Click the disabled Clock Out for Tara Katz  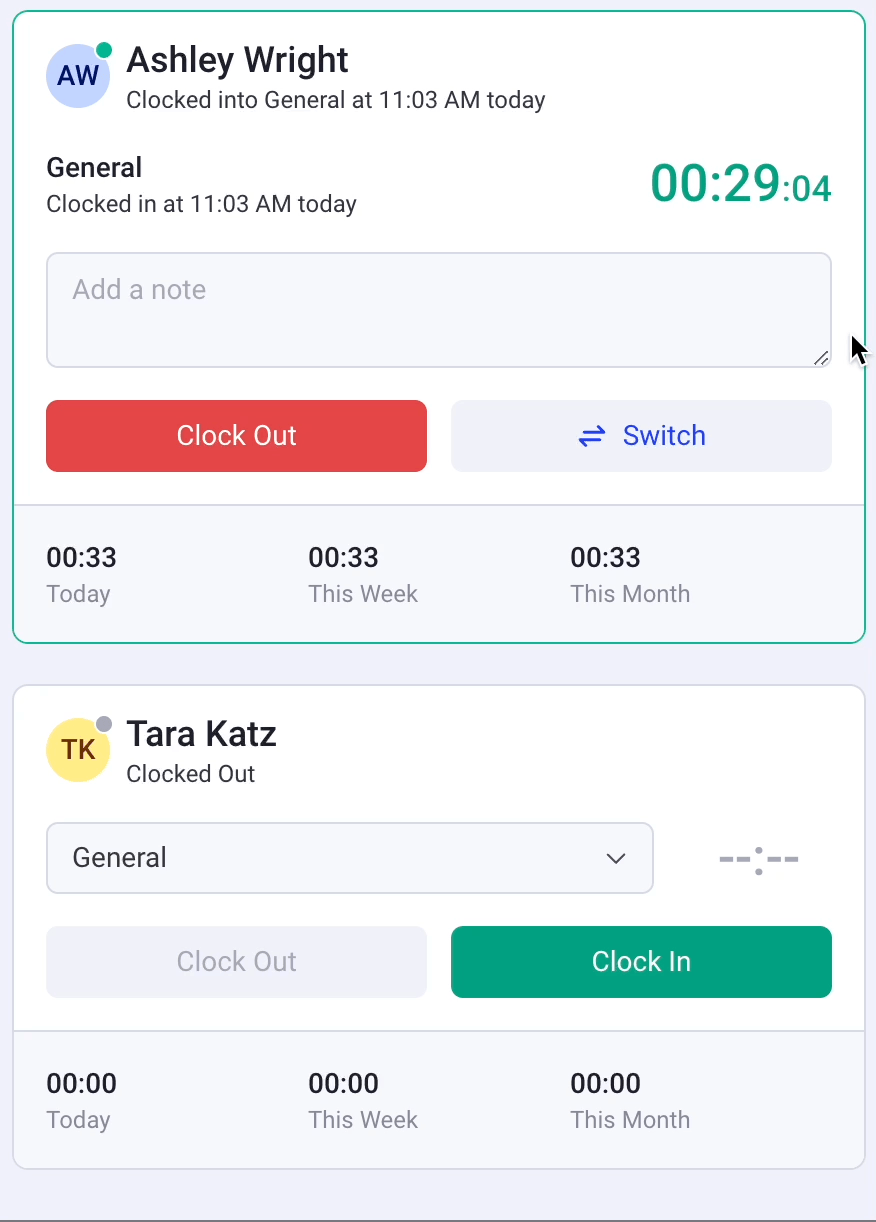click(237, 962)
